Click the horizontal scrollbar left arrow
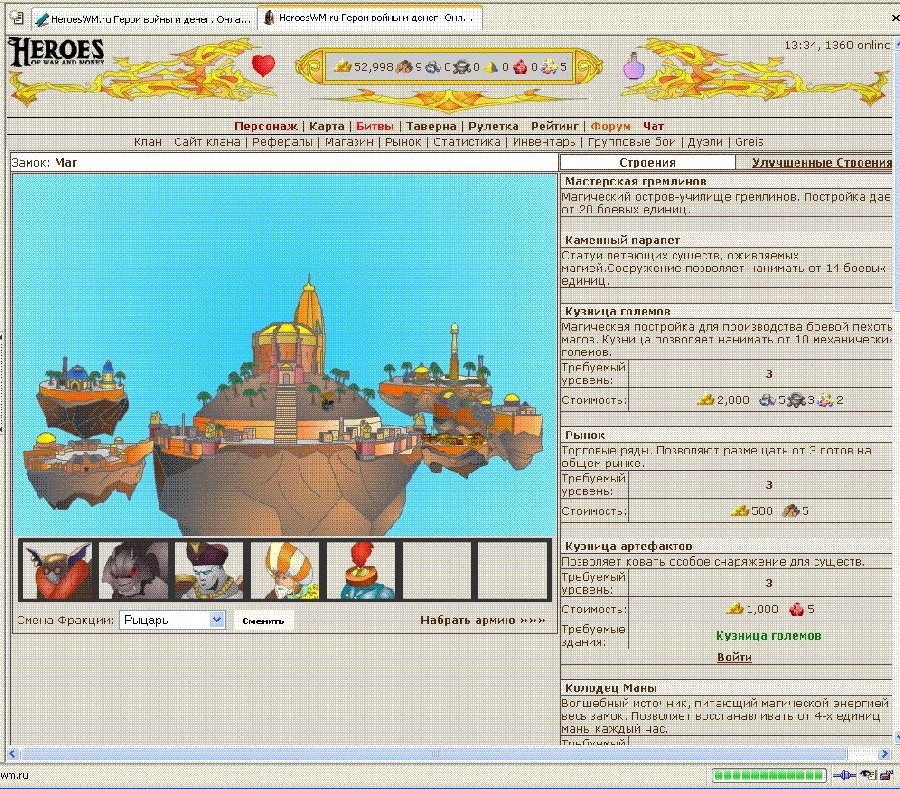Screen dimensions: 900x789 click(12, 753)
